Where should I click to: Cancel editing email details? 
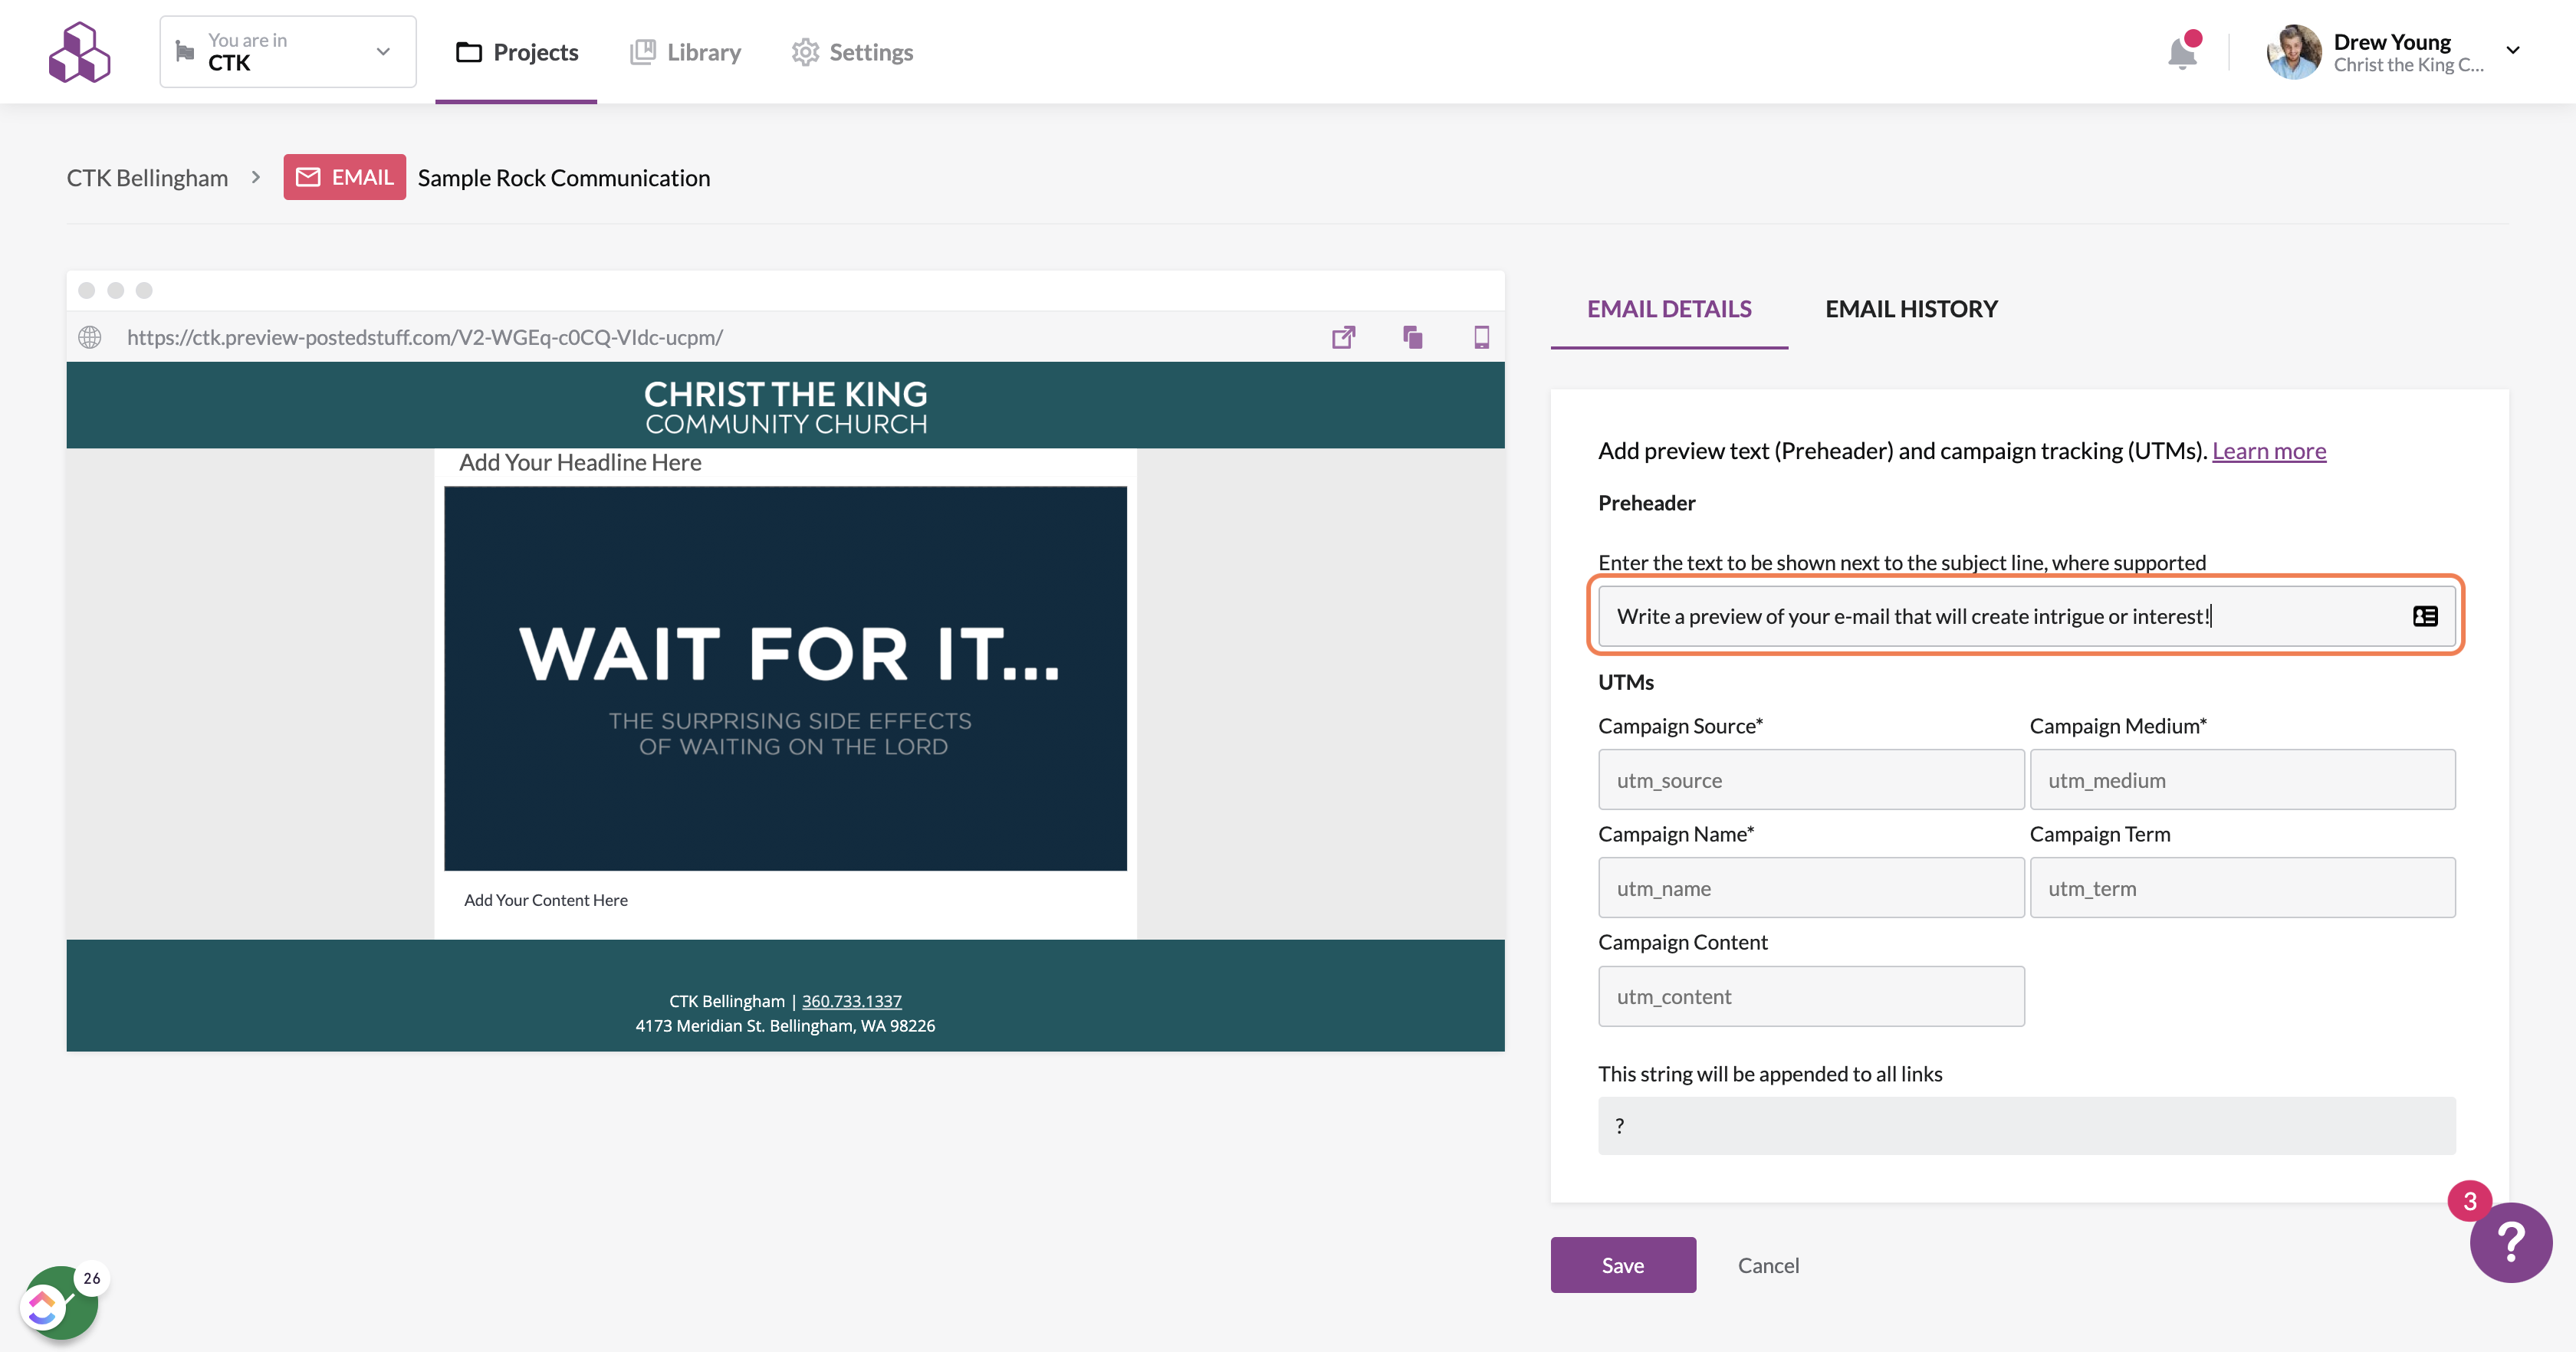coord(1768,1265)
